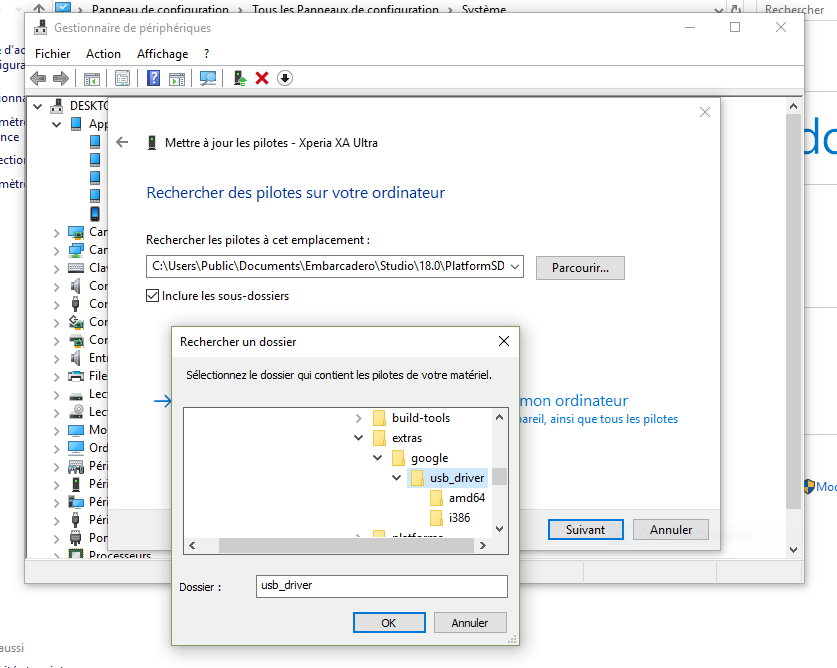Click the Forward arrow toolbar icon
837x668 pixels.
pyautogui.click(x=61, y=78)
